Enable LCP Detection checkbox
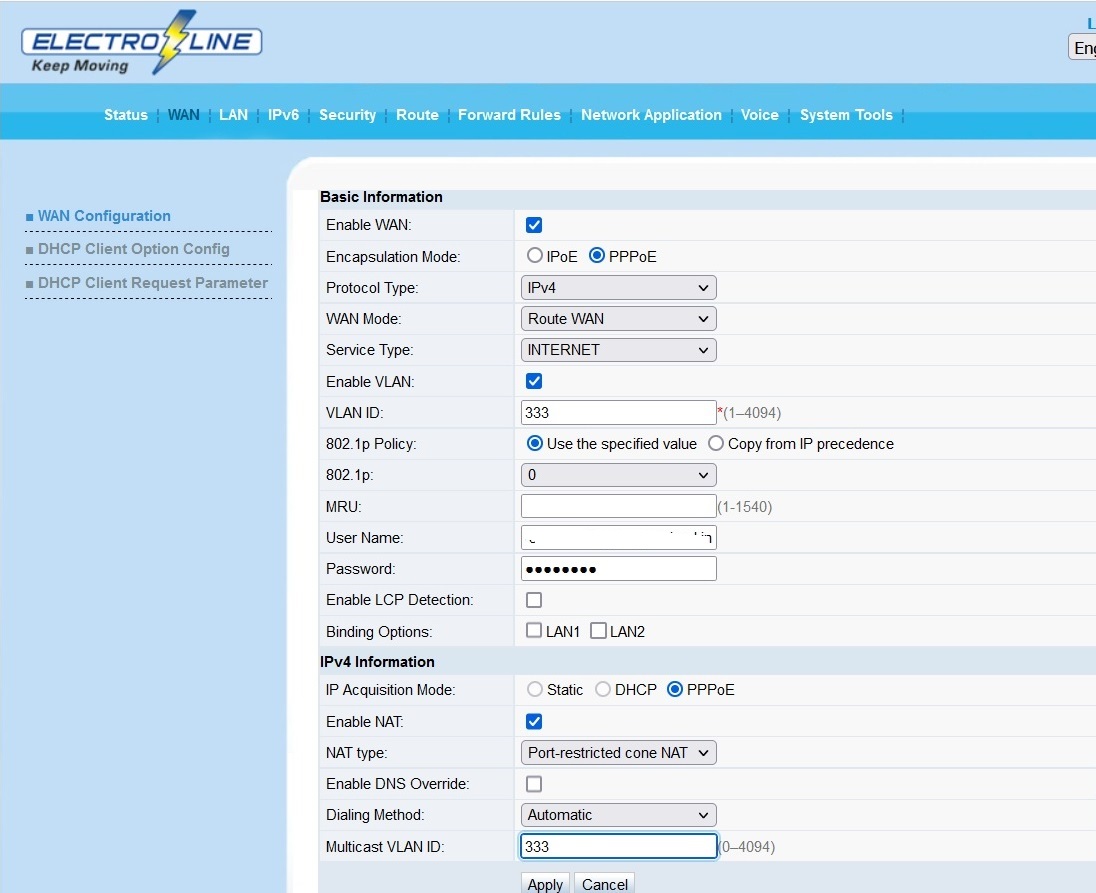This screenshot has height=893, width=1096. click(534, 600)
